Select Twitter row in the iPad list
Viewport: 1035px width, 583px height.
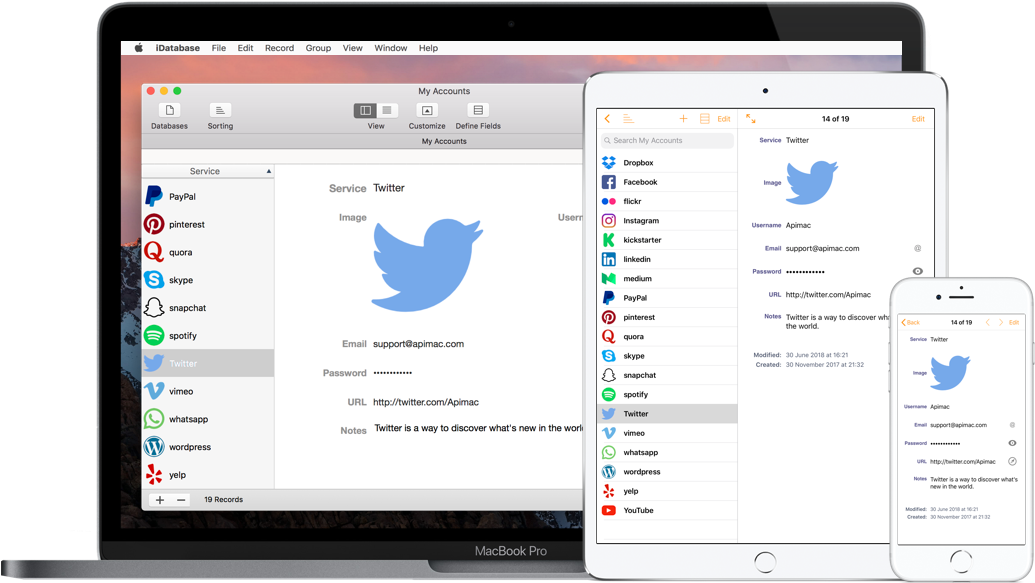click(667, 414)
